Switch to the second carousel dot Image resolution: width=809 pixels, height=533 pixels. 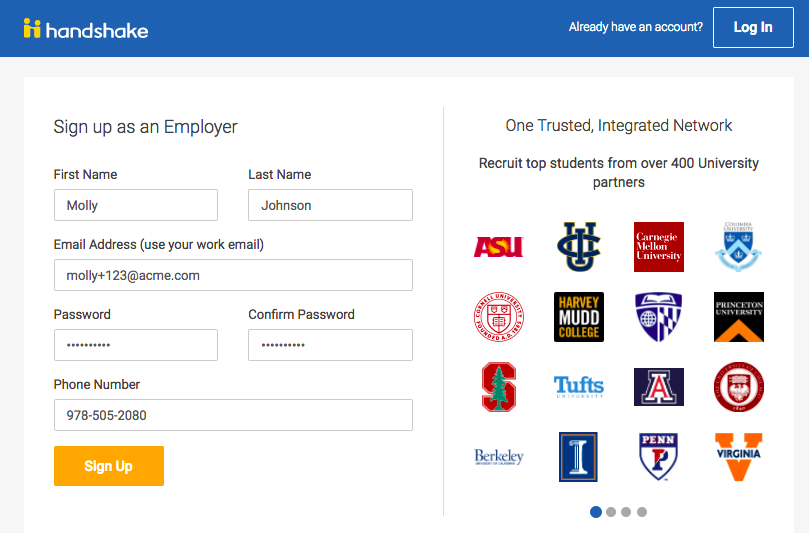click(x=611, y=512)
